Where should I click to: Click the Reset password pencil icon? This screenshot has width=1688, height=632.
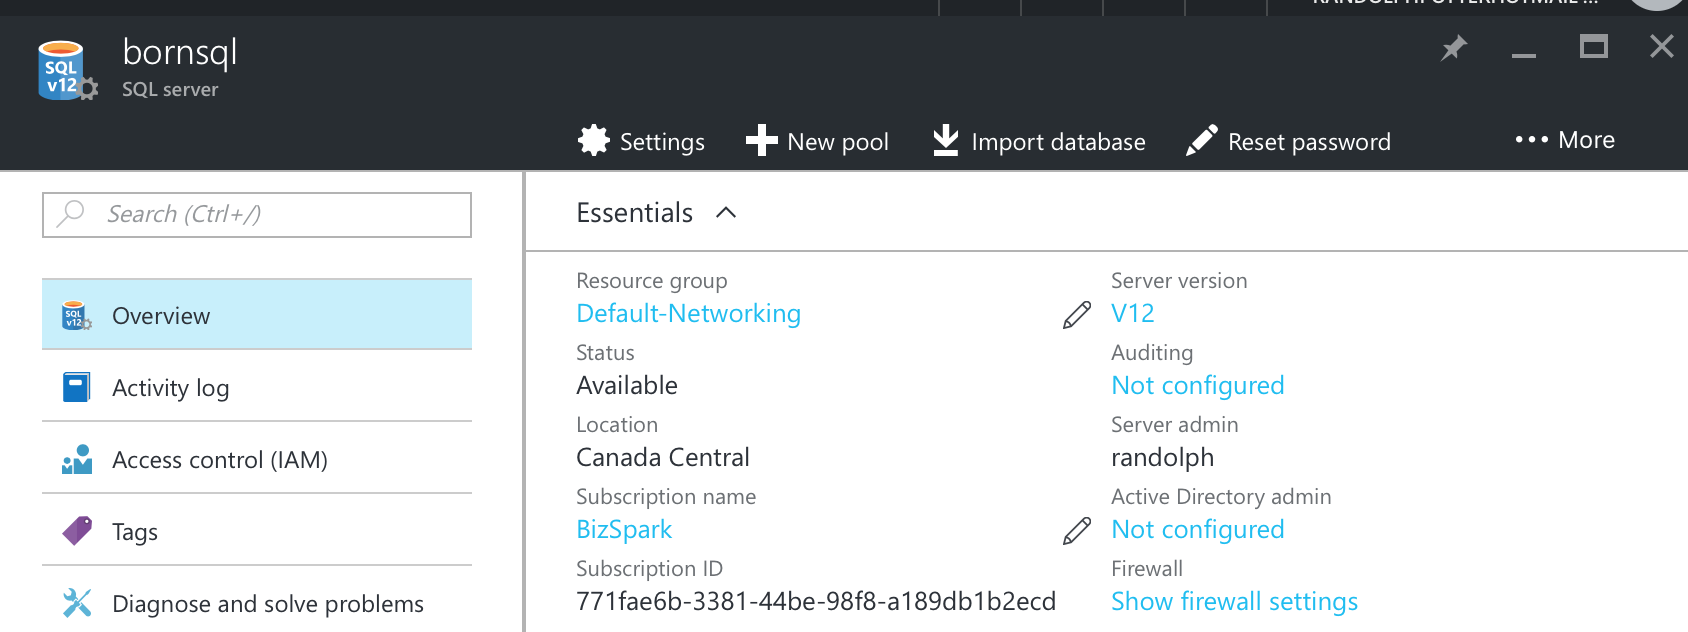coord(1201,141)
